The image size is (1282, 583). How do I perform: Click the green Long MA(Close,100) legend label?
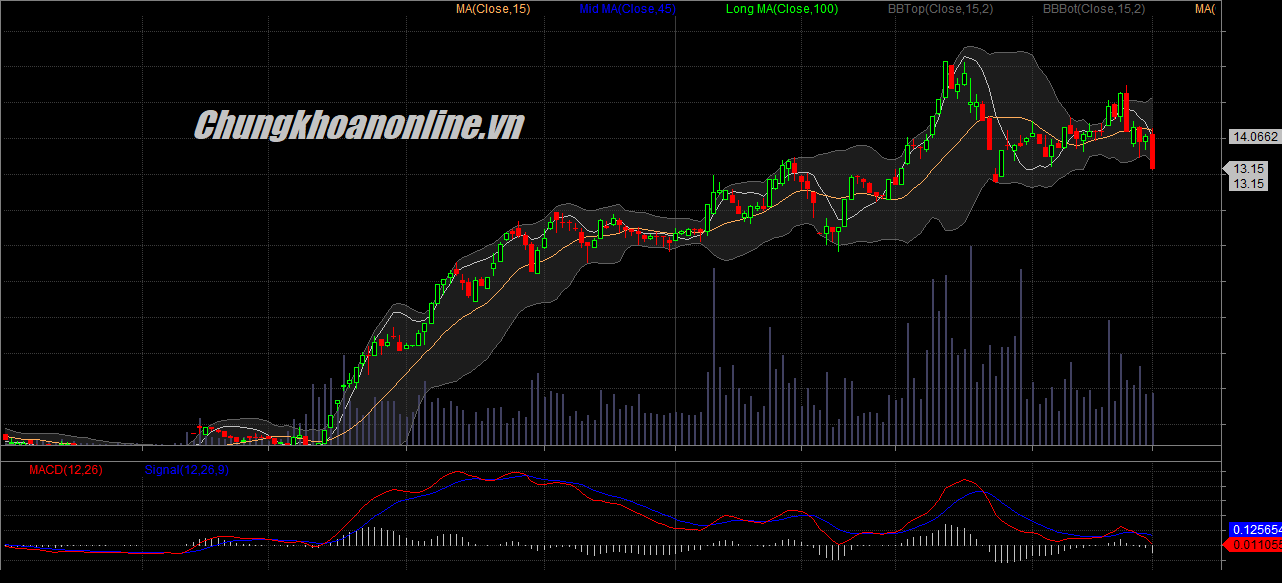[782, 9]
